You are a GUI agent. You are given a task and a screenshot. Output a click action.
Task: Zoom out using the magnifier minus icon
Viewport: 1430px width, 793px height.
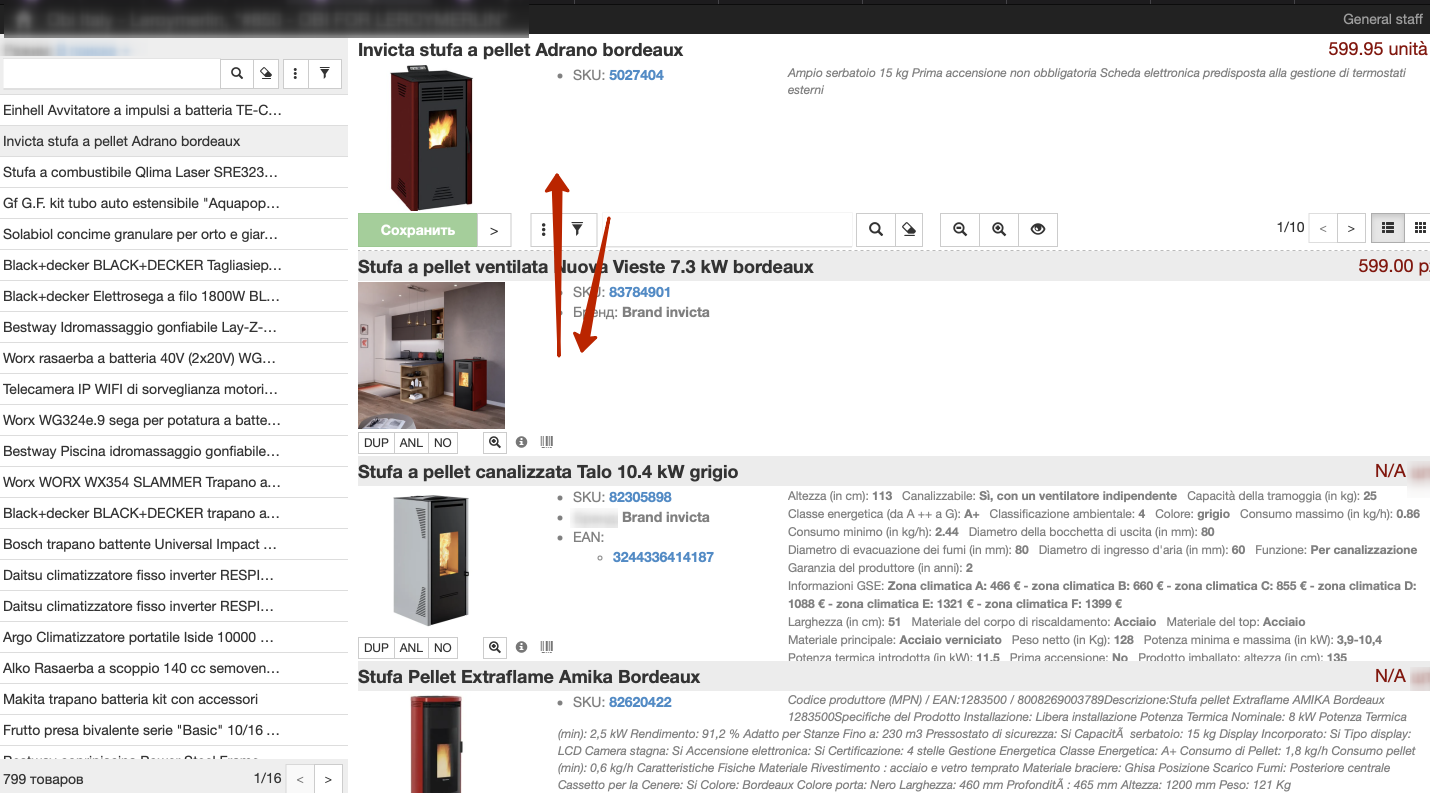pos(960,229)
